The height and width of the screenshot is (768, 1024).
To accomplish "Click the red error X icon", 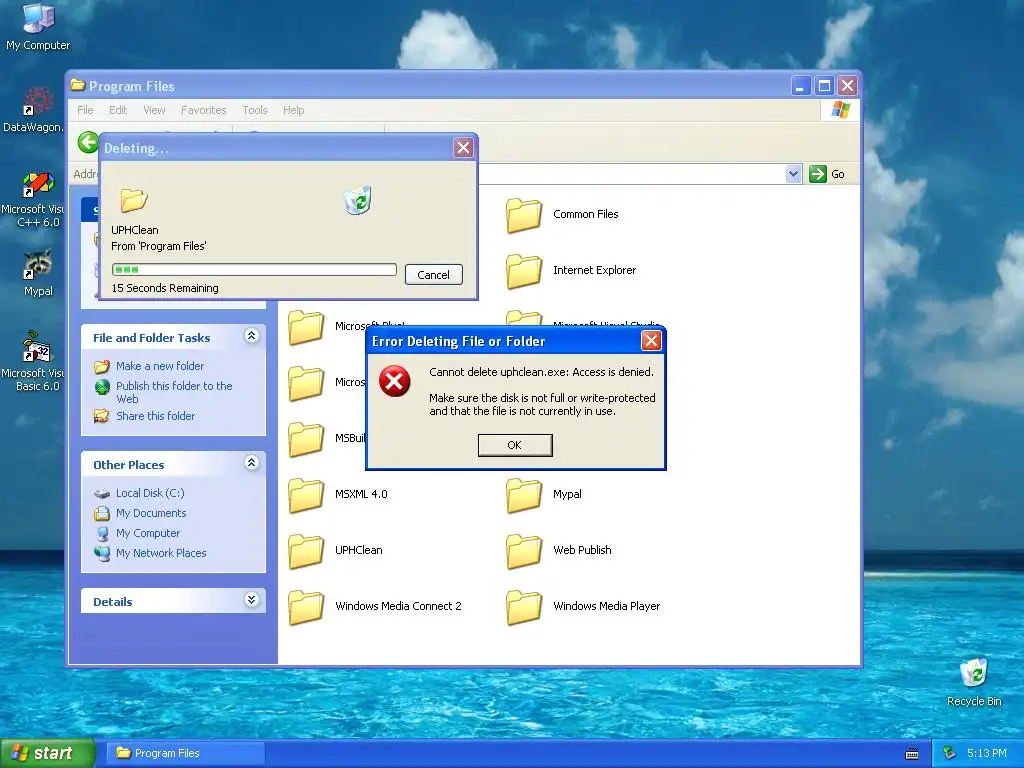I will [x=394, y=381].
